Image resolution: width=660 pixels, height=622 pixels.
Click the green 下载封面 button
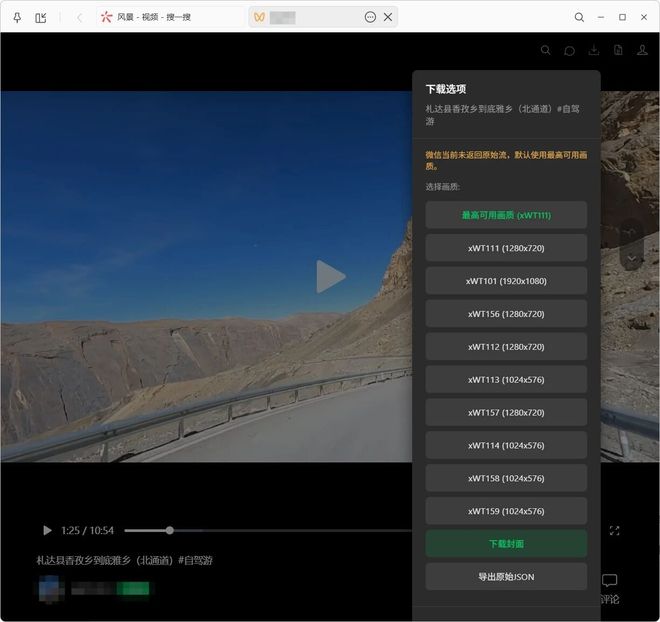pos(506,544)
